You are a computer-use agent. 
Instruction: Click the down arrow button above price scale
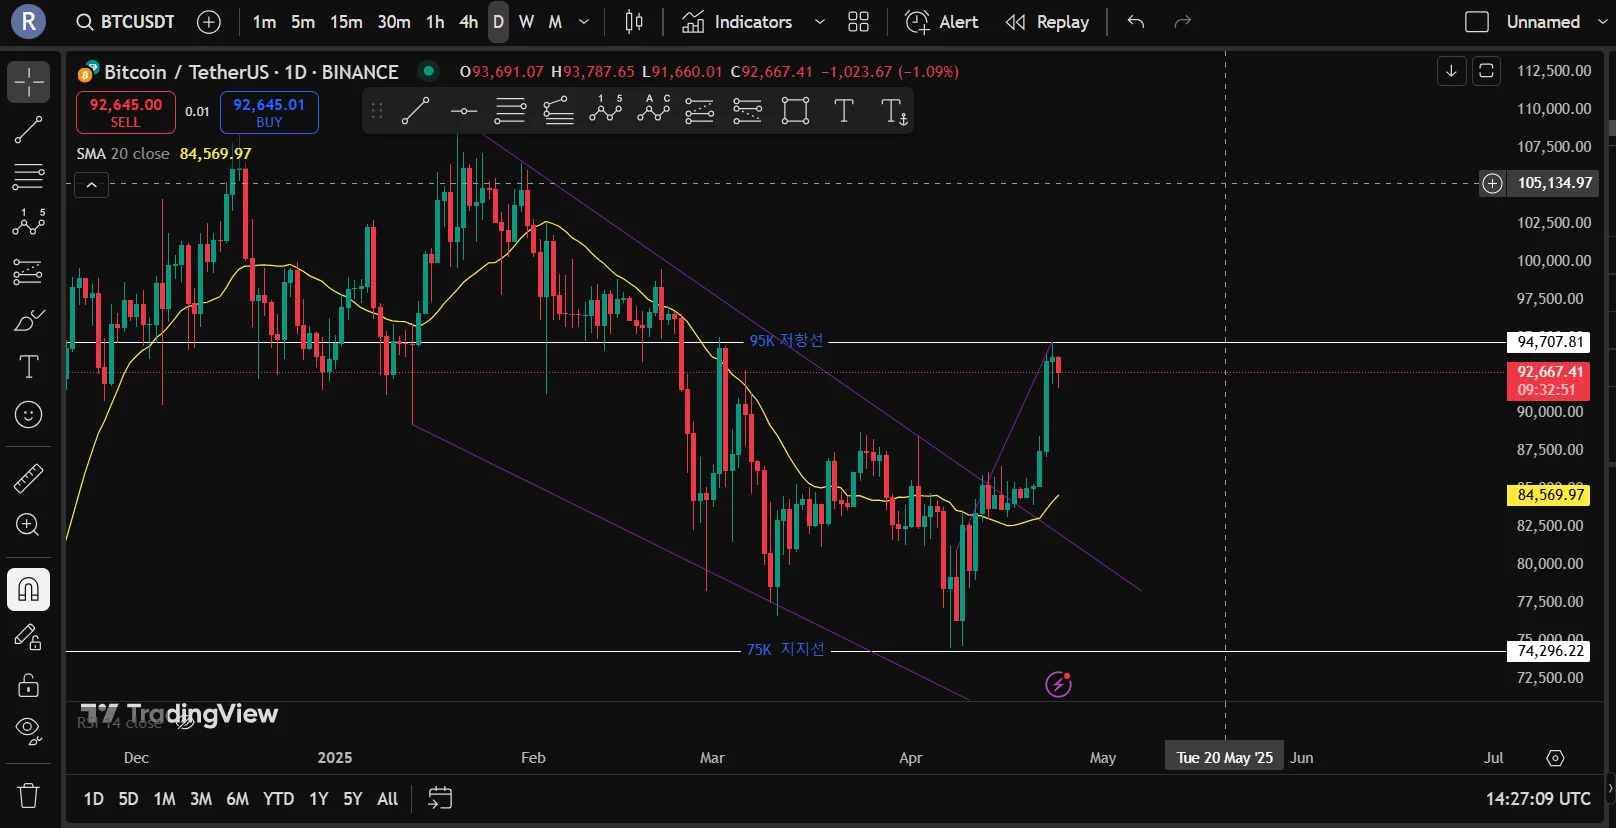coord(1451,71)
